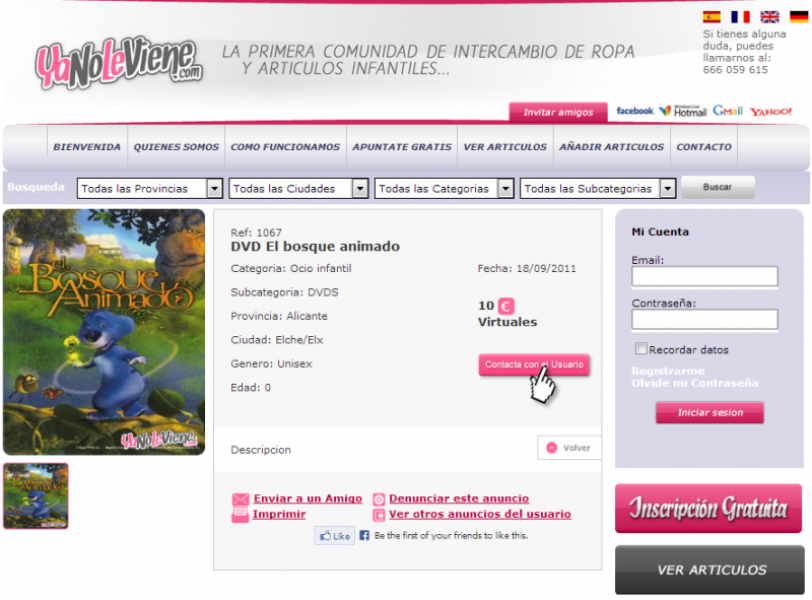The width and height of the screenshot is (812, 600).
Task: Enable the Recordar datos checkbox
Action: pos(641,348)
